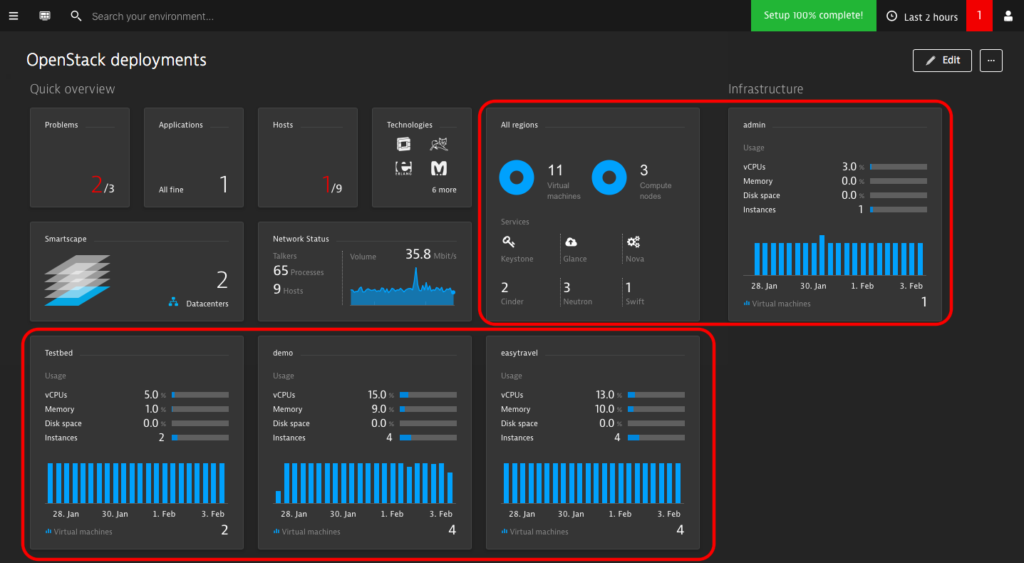
Task: Open the dashboards icon in top bar
Action: (44, 16)
